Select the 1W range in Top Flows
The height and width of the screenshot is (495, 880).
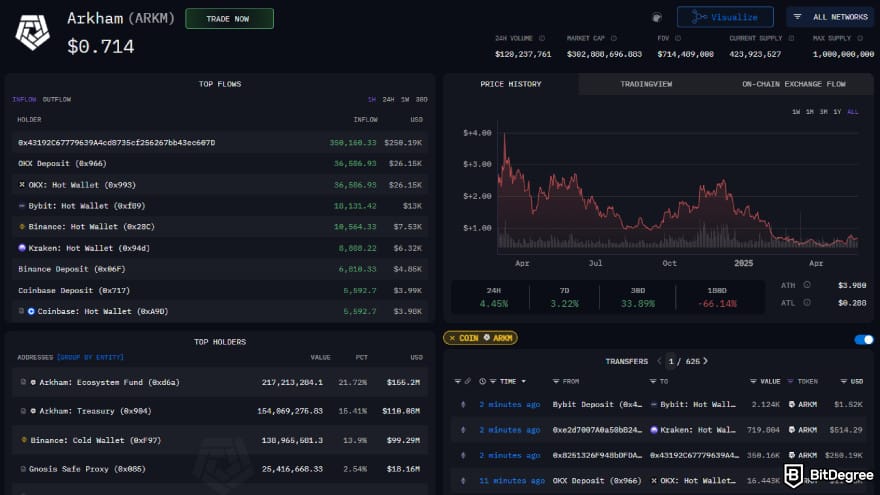pos(405,99)
